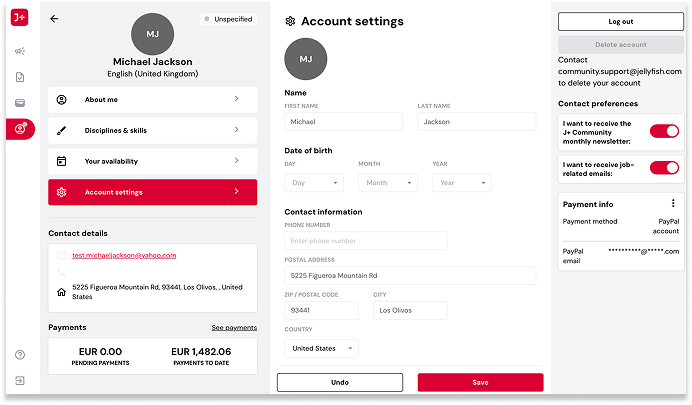This screenshot has width=692, height=405.
Task: Open the Country dropdown showing United States
Action: [321, 349]
